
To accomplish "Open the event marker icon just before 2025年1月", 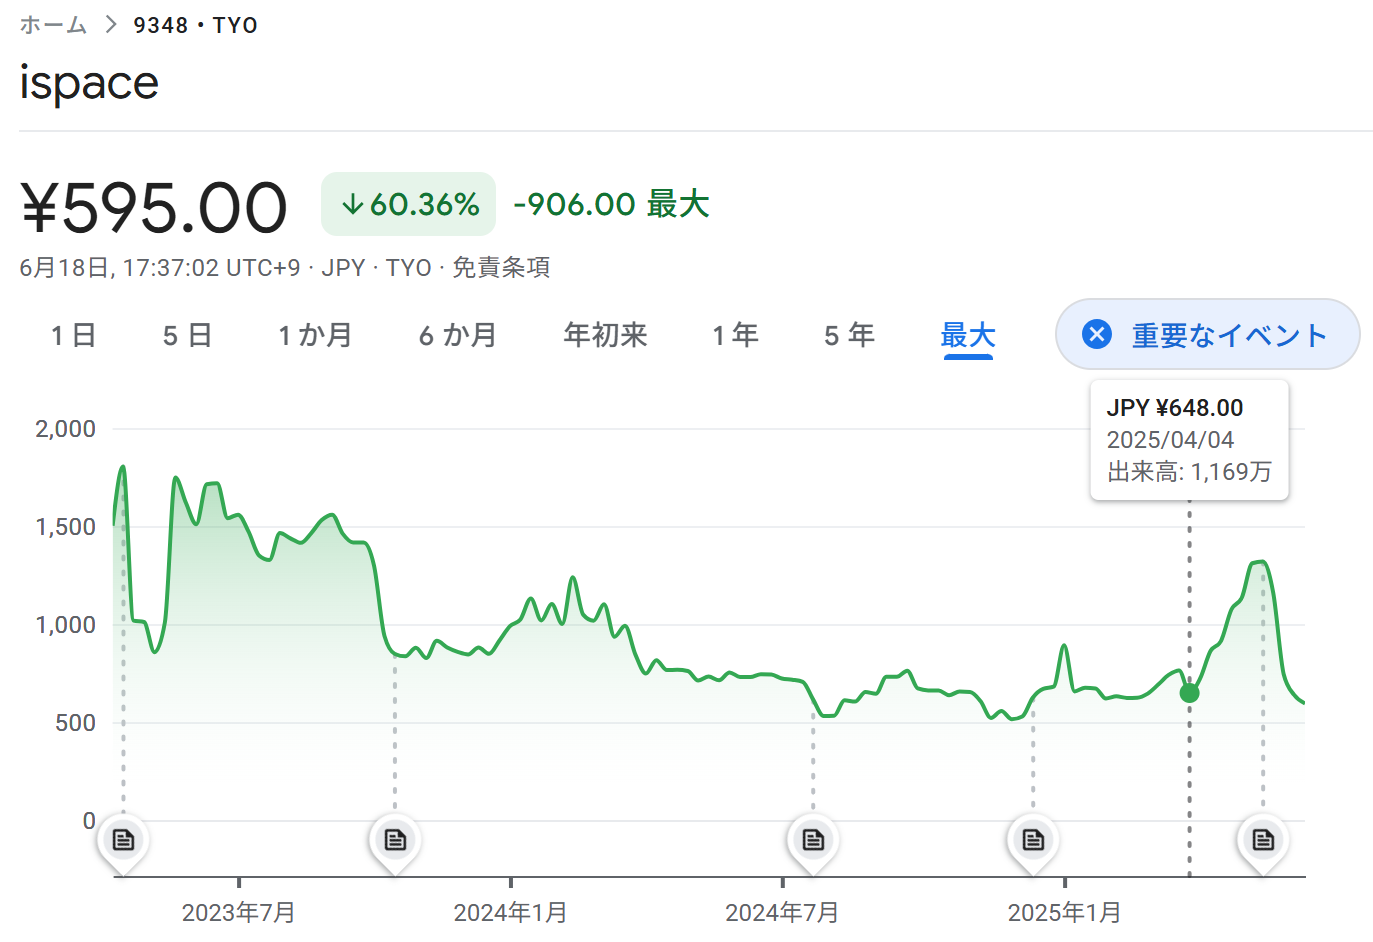I will click(1033, 840).
